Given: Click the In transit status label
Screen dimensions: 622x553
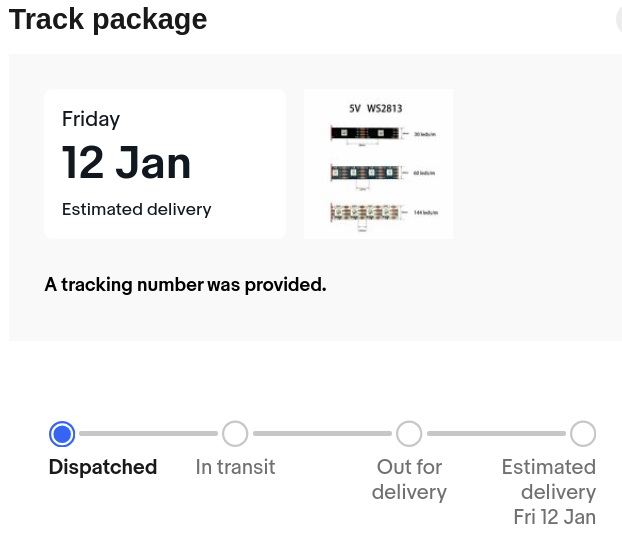Looking at the screenshot, I should (x=235, y=467).
